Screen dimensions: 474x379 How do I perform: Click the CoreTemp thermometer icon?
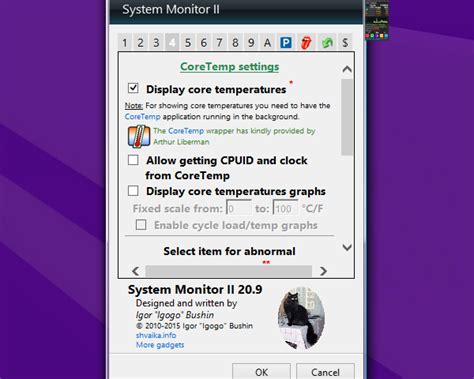[x=139, y=136]
